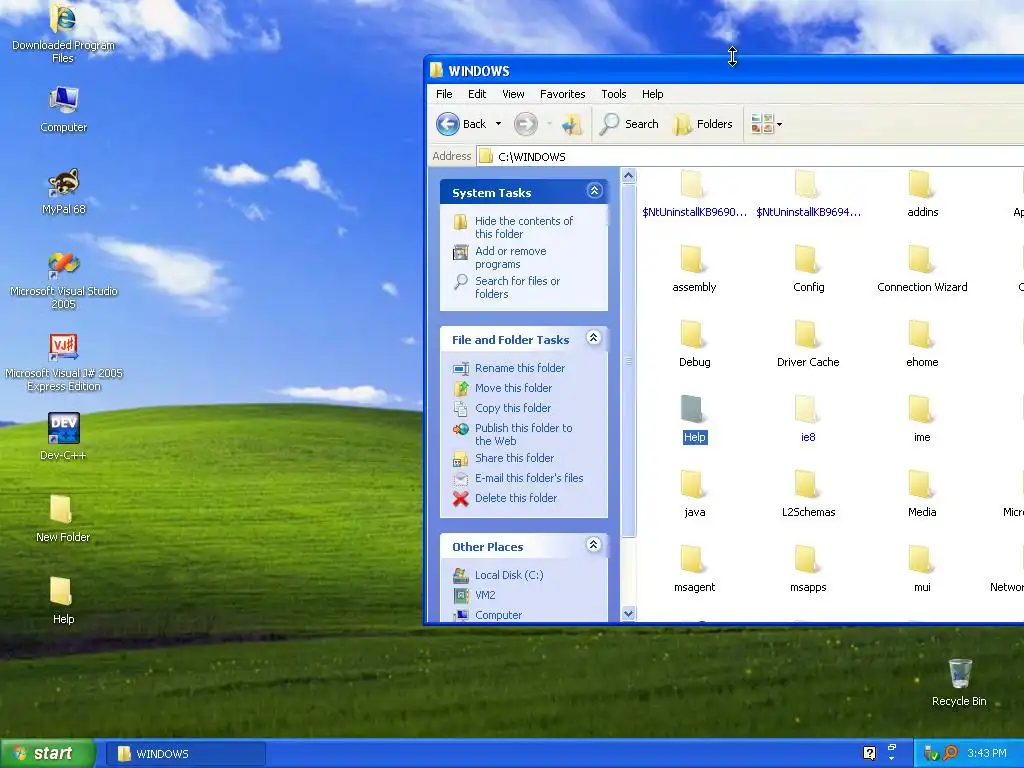Select the Connection Wizard folder

tap(922, 269)
